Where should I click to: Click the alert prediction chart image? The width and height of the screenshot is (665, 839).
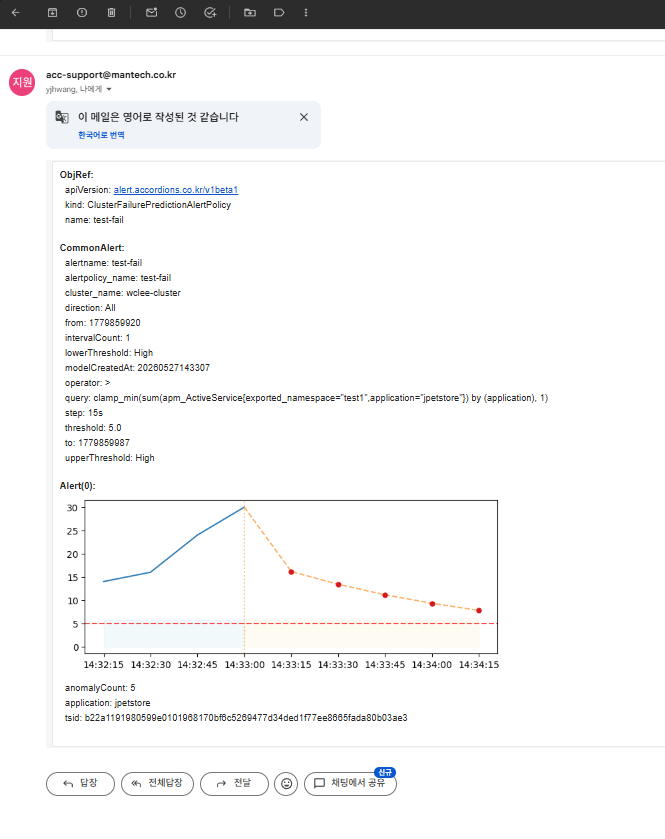point(280,584)
